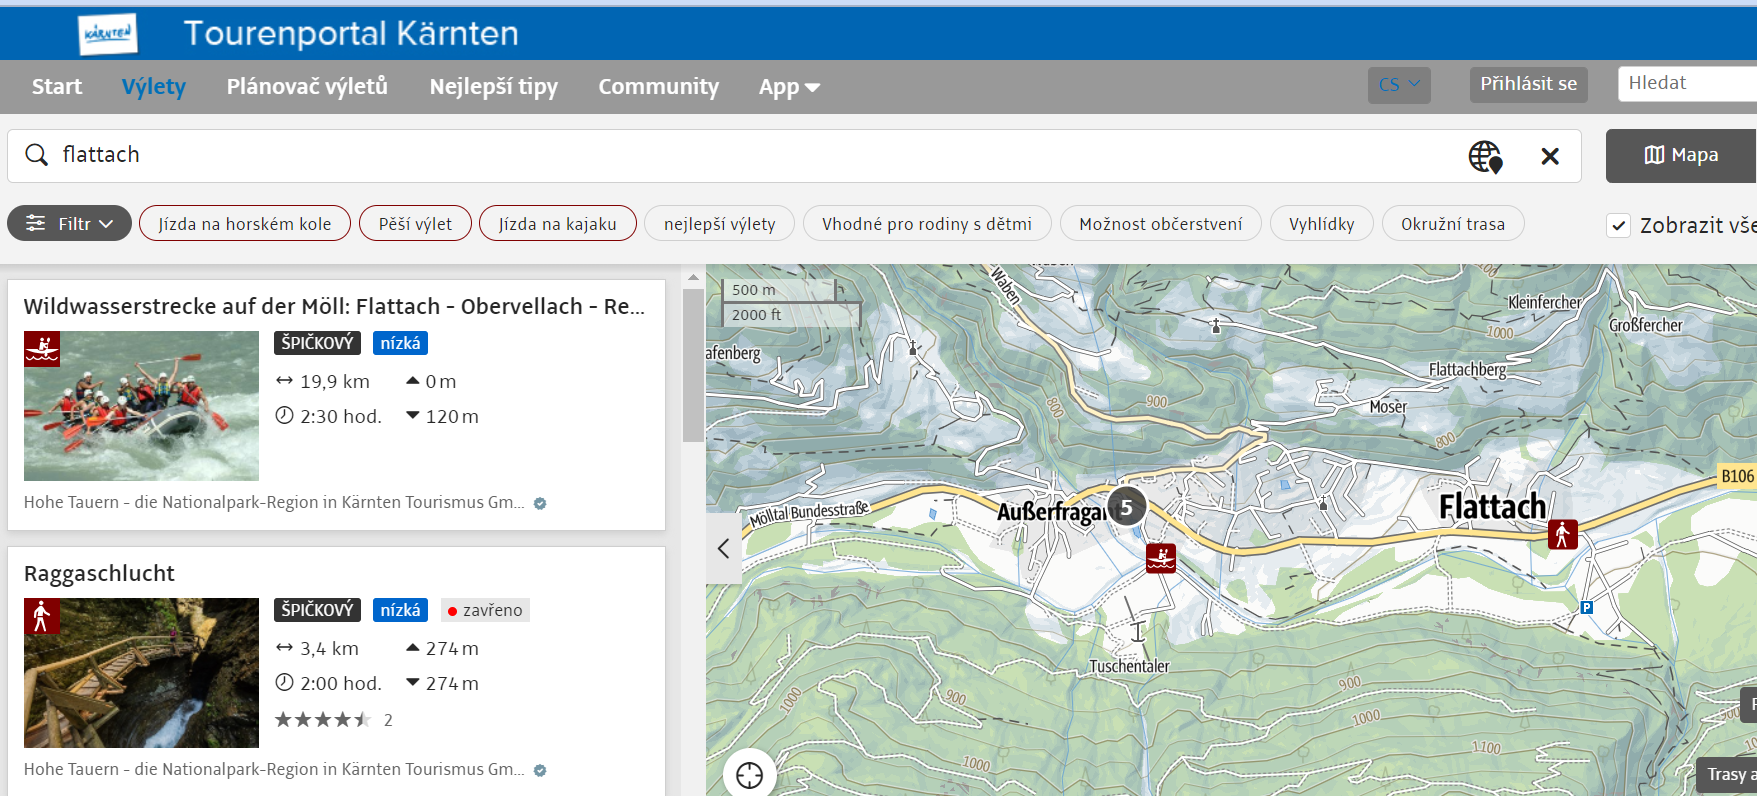Screen dimensions: 1757x796
Task: Click the Trasy button at map corner
Action: click(x=1728, y=775)
